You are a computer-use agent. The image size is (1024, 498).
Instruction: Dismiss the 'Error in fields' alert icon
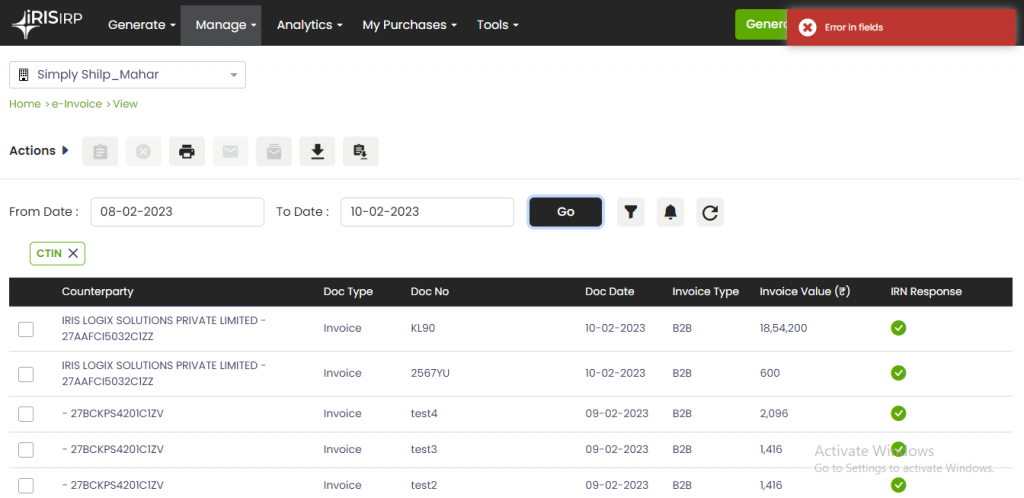(808, 28)
